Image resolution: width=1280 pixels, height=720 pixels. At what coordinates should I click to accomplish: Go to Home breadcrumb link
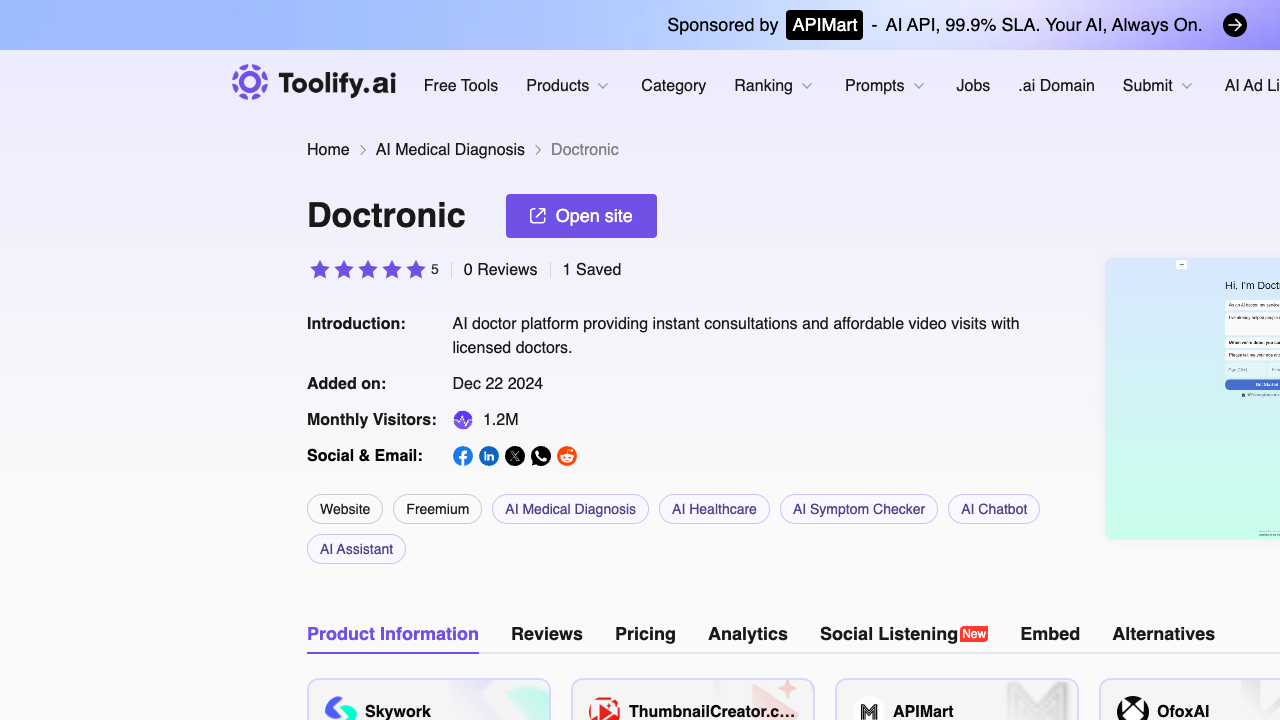(x=328, y=150)
